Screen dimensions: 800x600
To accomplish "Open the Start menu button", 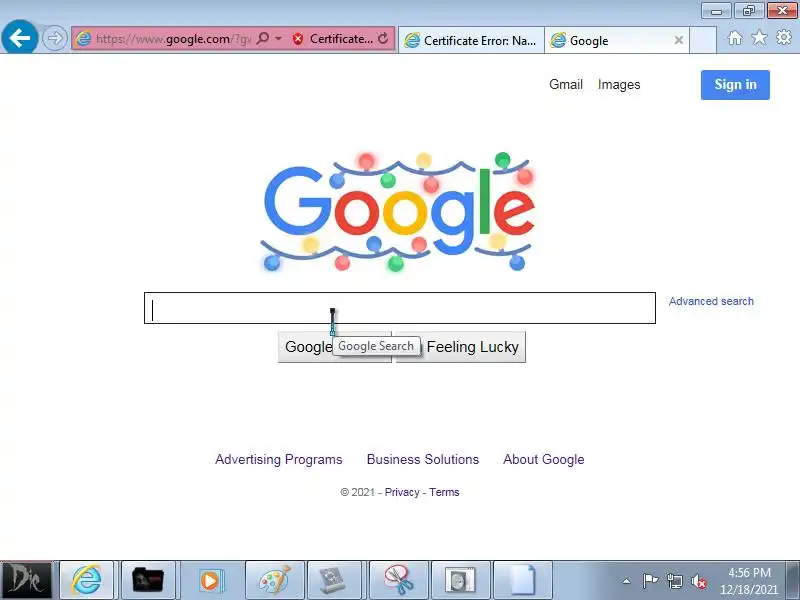I will (26, 580).
